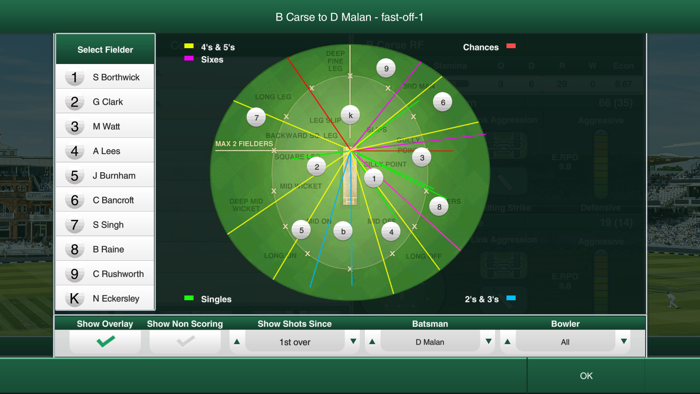Select fielder marker 6 on the field

click(x=442, y=102)
